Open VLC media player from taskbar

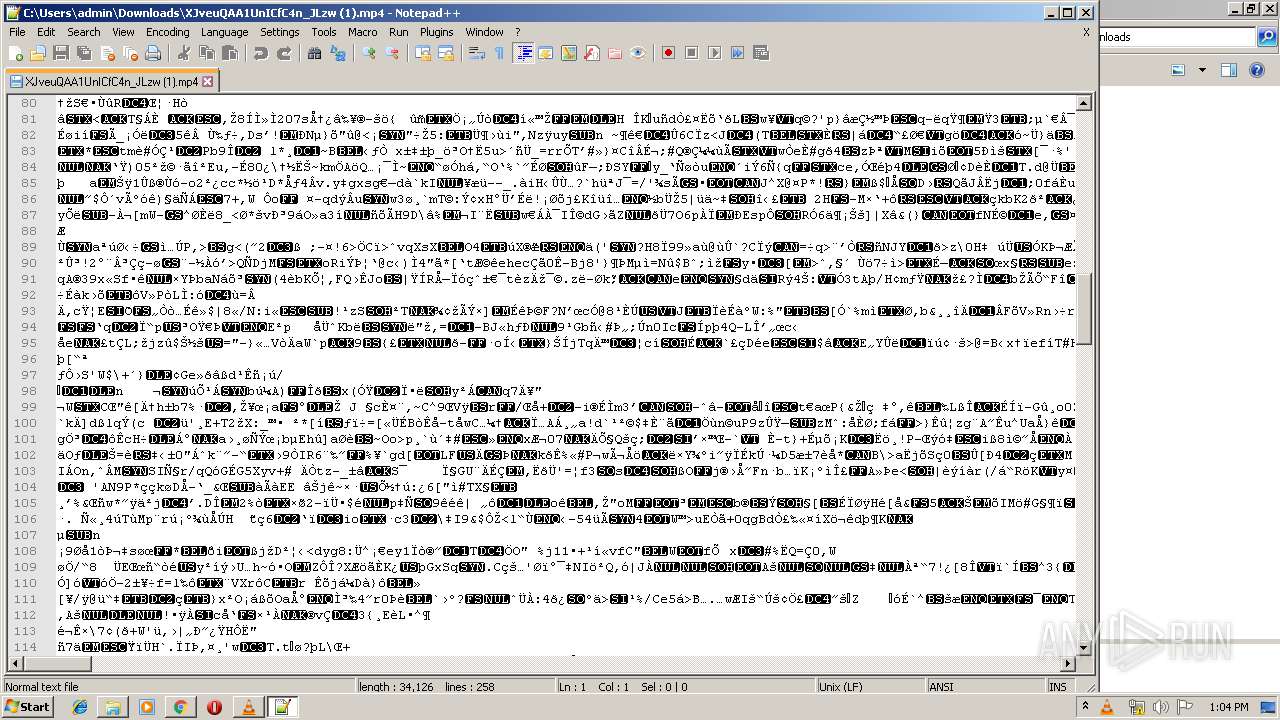(248, 707)
